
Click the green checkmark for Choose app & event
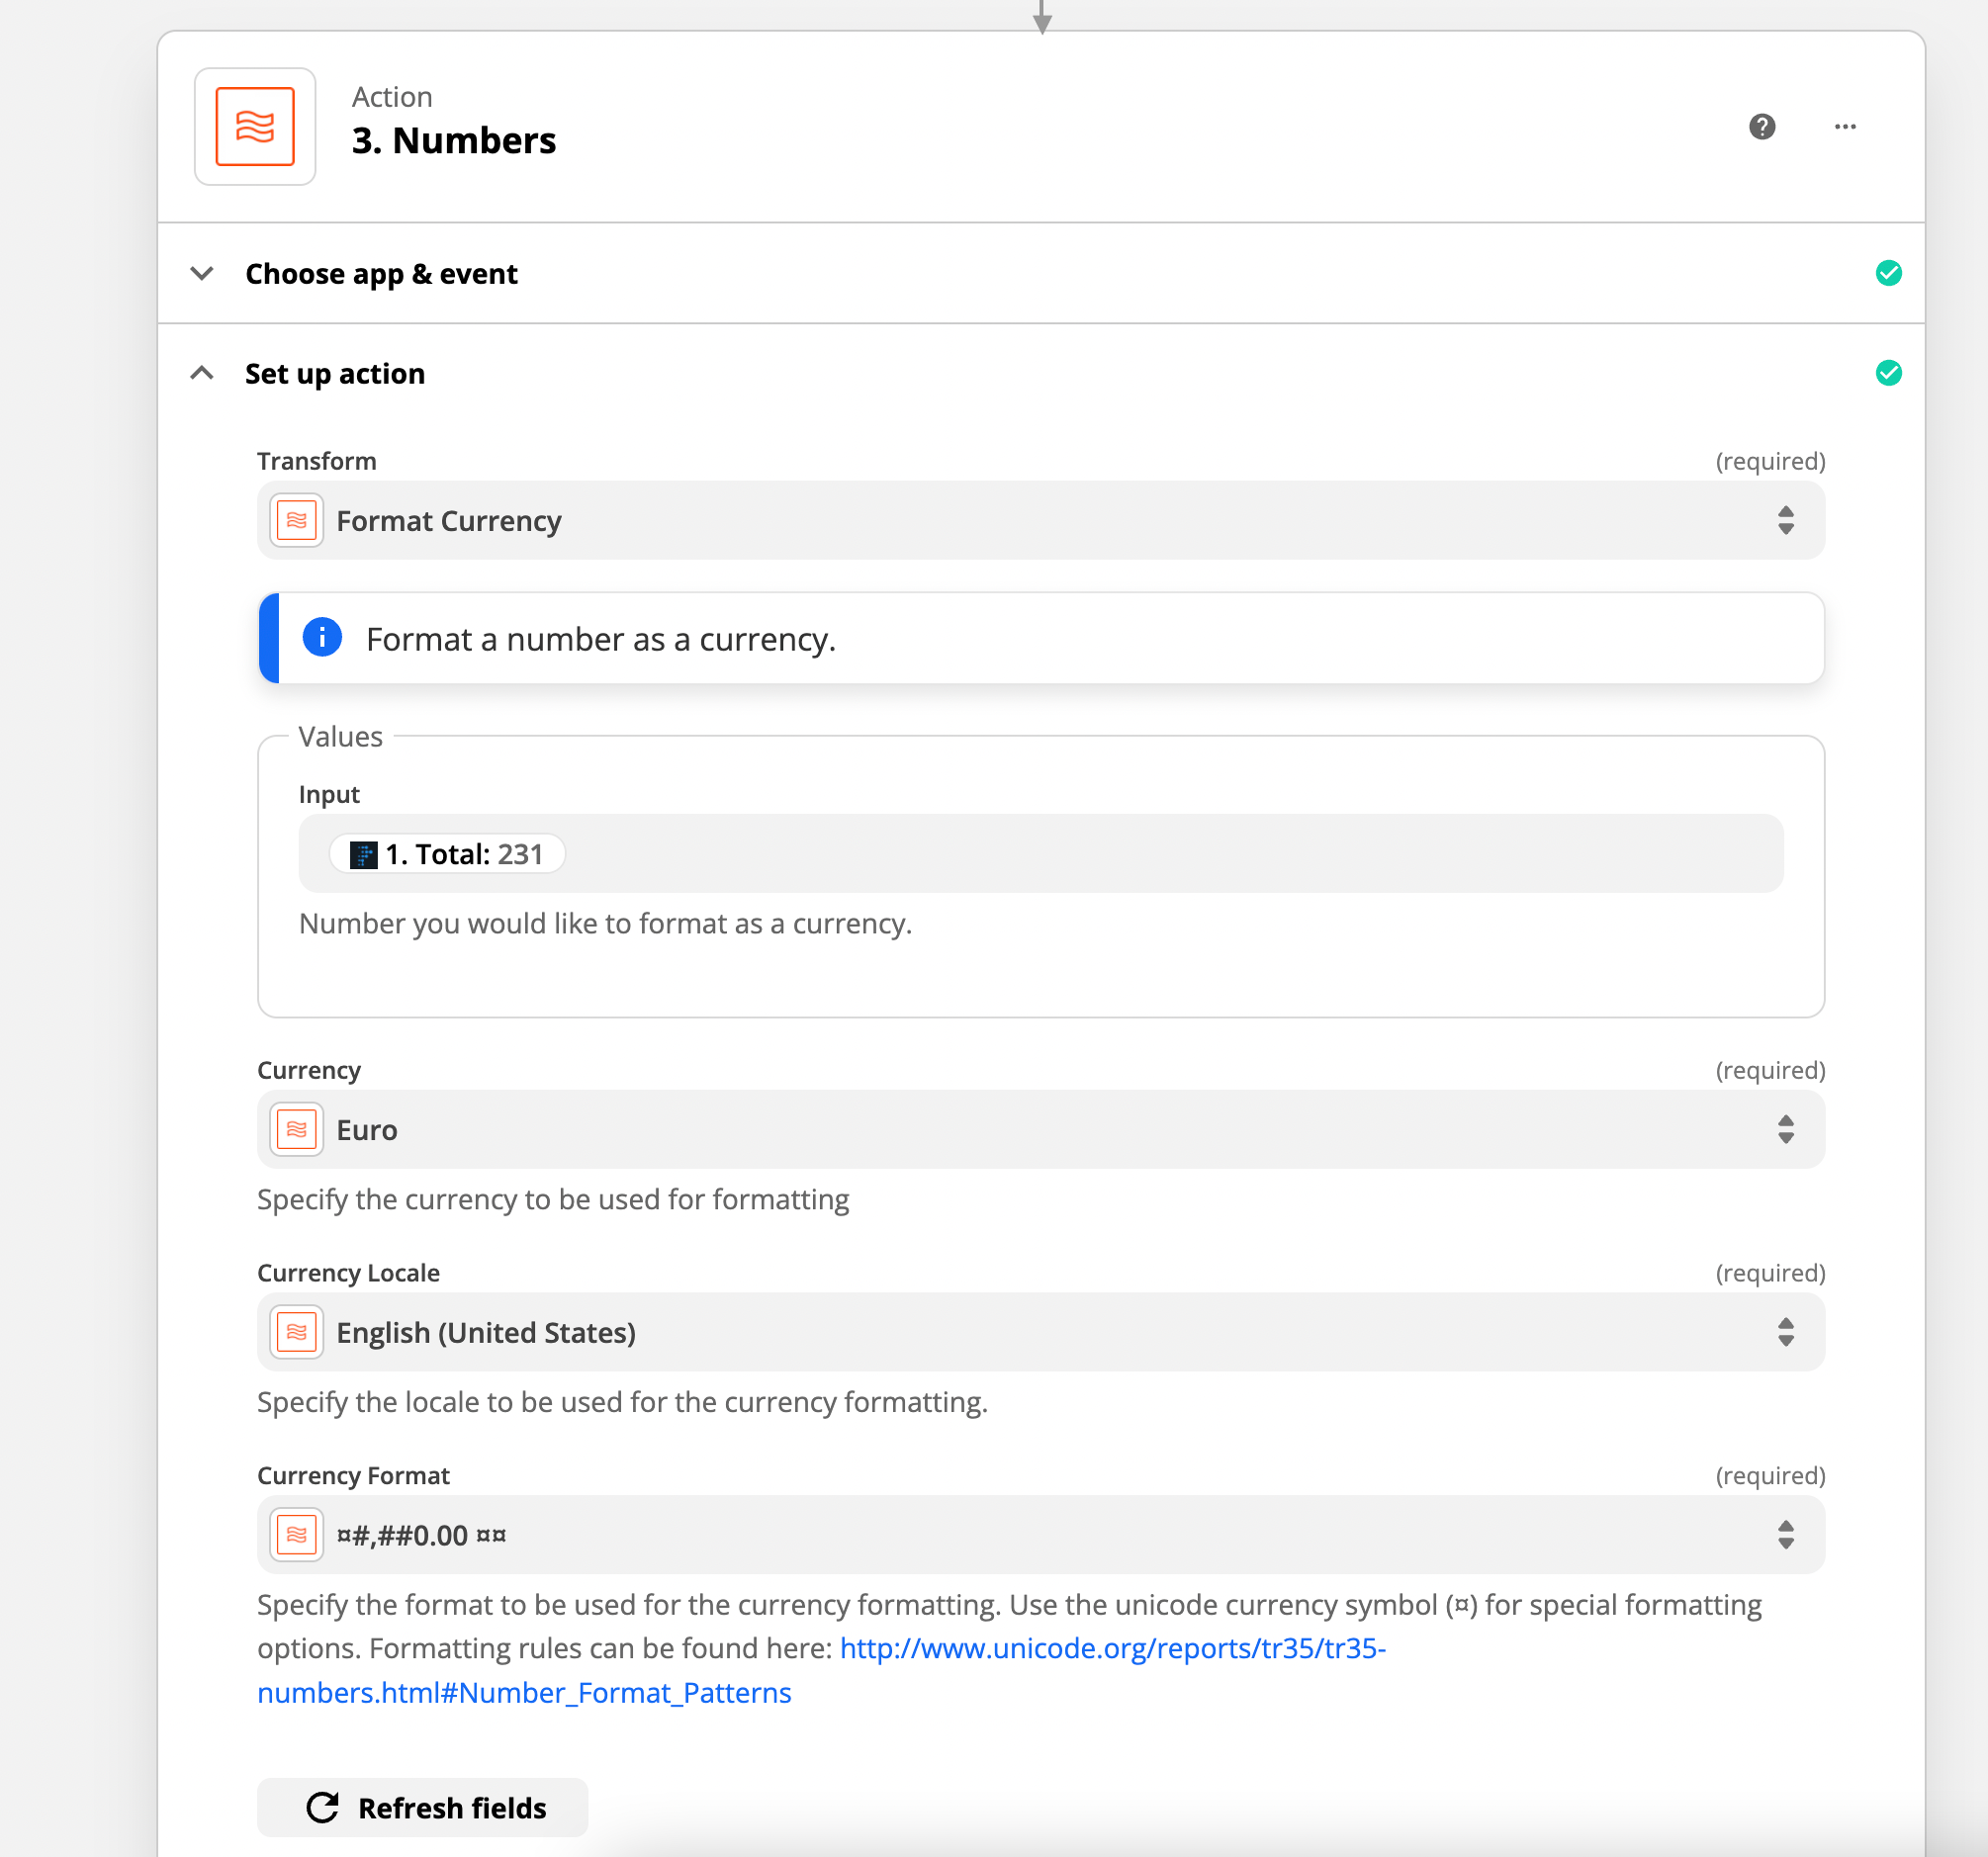1888,273
